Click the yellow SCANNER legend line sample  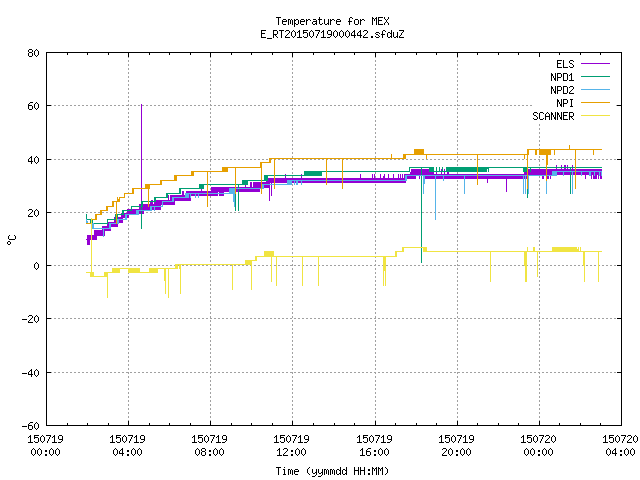[x=595, y=116]
